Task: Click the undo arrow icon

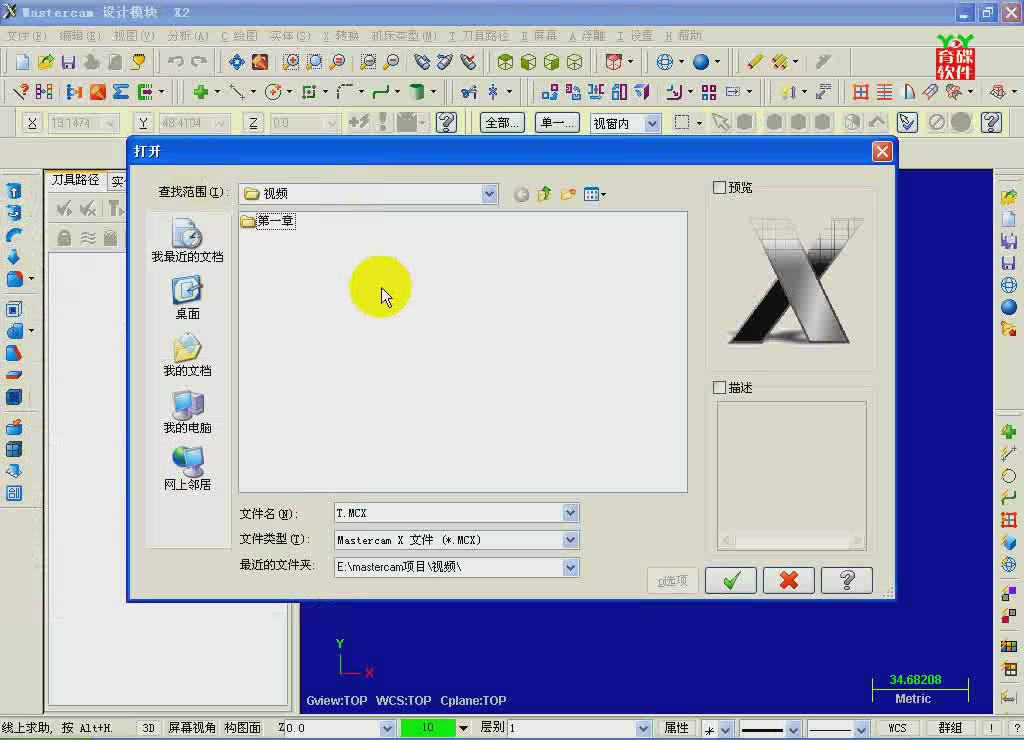Action: (x=175, y=62)
